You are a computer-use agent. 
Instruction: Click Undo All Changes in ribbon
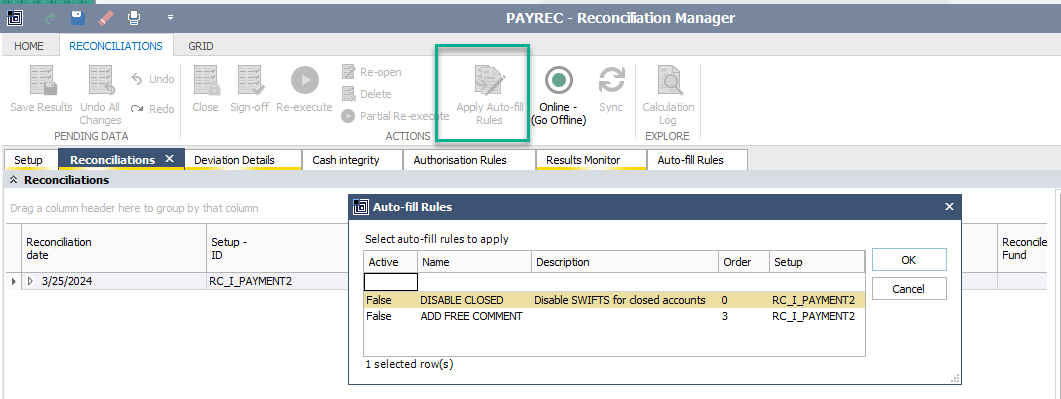[100, 95]
